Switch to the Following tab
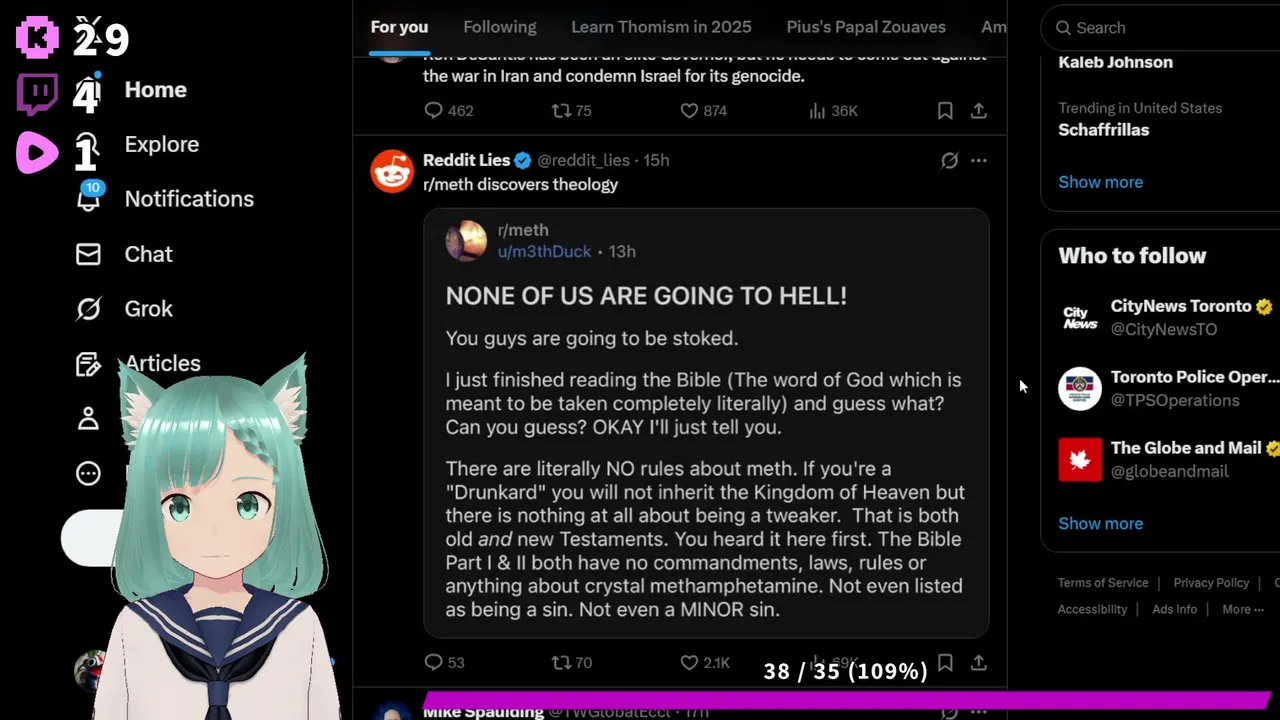Image resolution: width=1280 pixels, height=720 pixels. click(500, 27)
